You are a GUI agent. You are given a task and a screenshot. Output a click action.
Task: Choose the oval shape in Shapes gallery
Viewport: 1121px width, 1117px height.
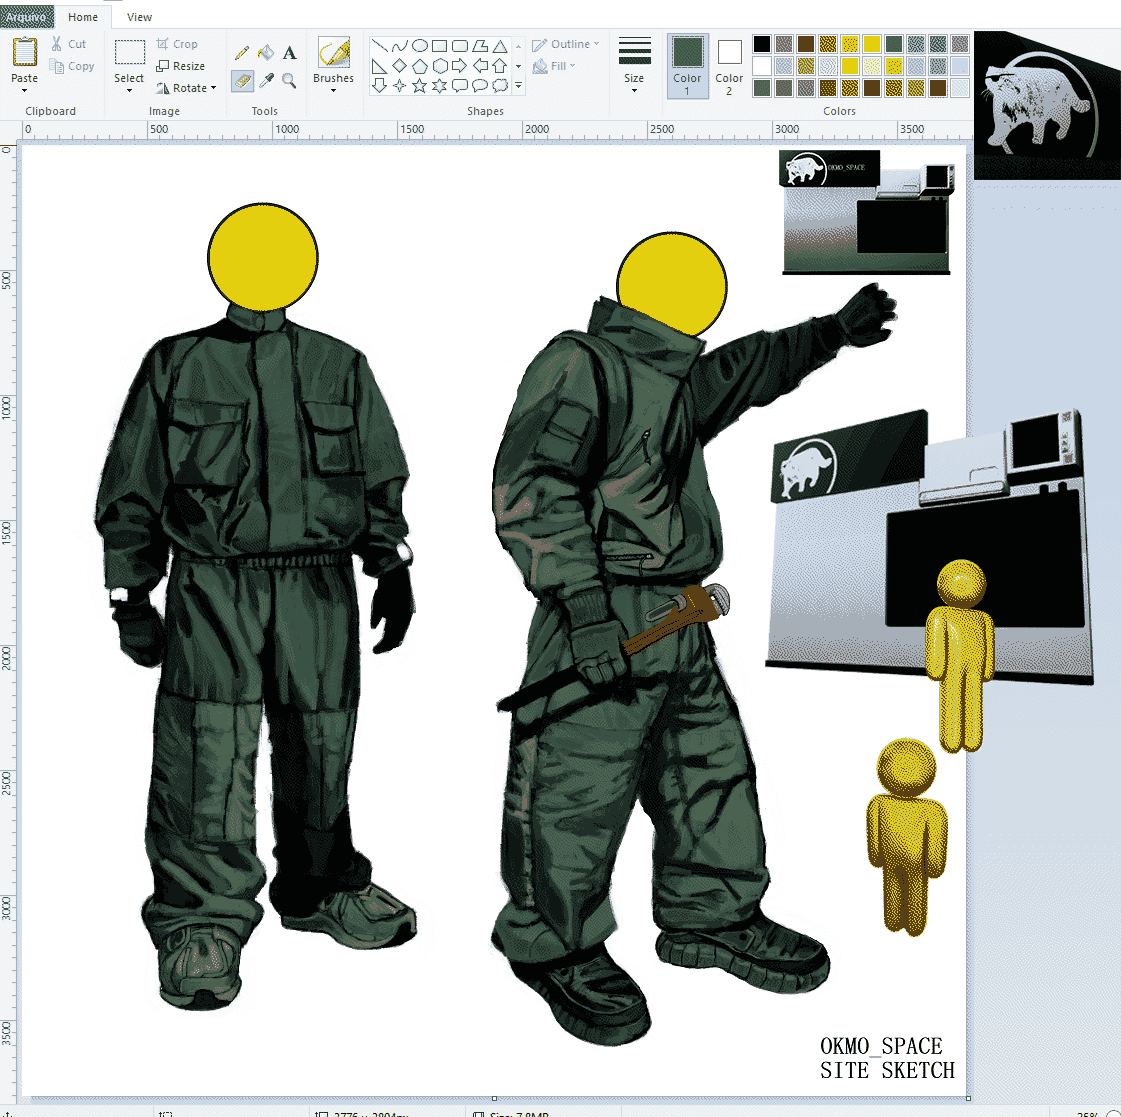[x=420, y=45]
